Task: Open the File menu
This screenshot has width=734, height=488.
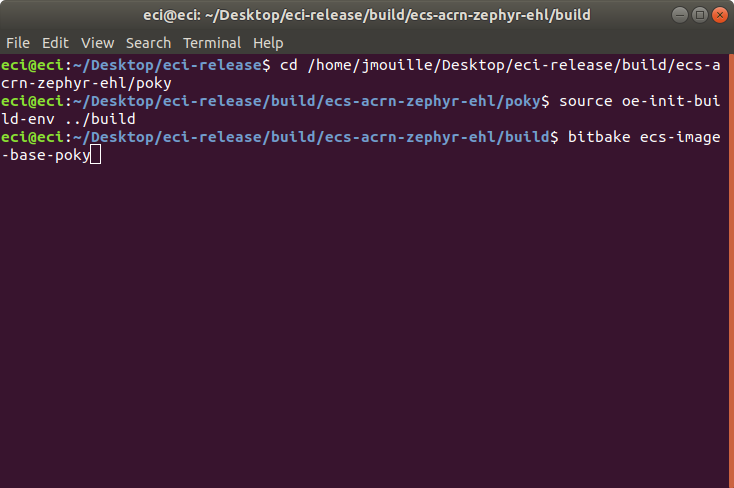Action: click(18, 43)
